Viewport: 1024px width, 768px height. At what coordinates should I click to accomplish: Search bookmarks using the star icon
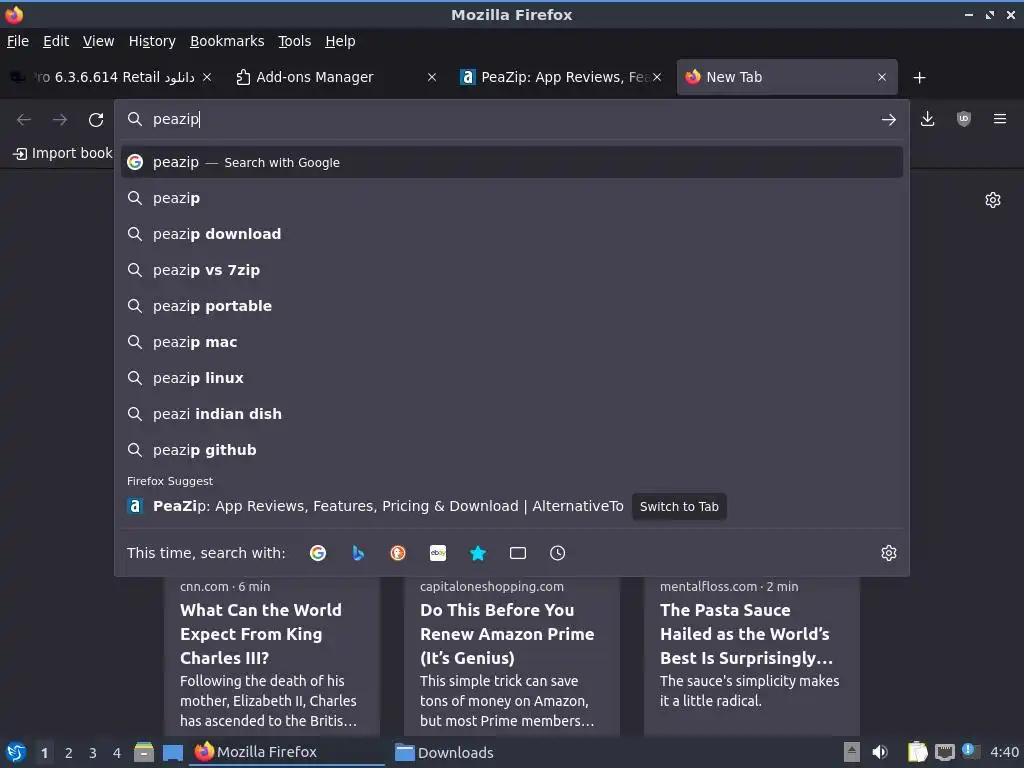(x=478, y=553)
